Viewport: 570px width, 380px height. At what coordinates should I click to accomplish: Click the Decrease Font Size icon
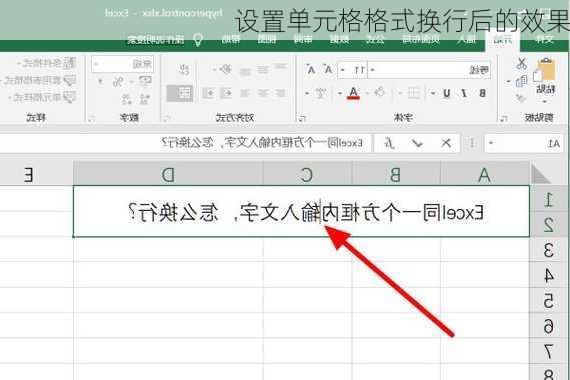click(x=311, y=69)
